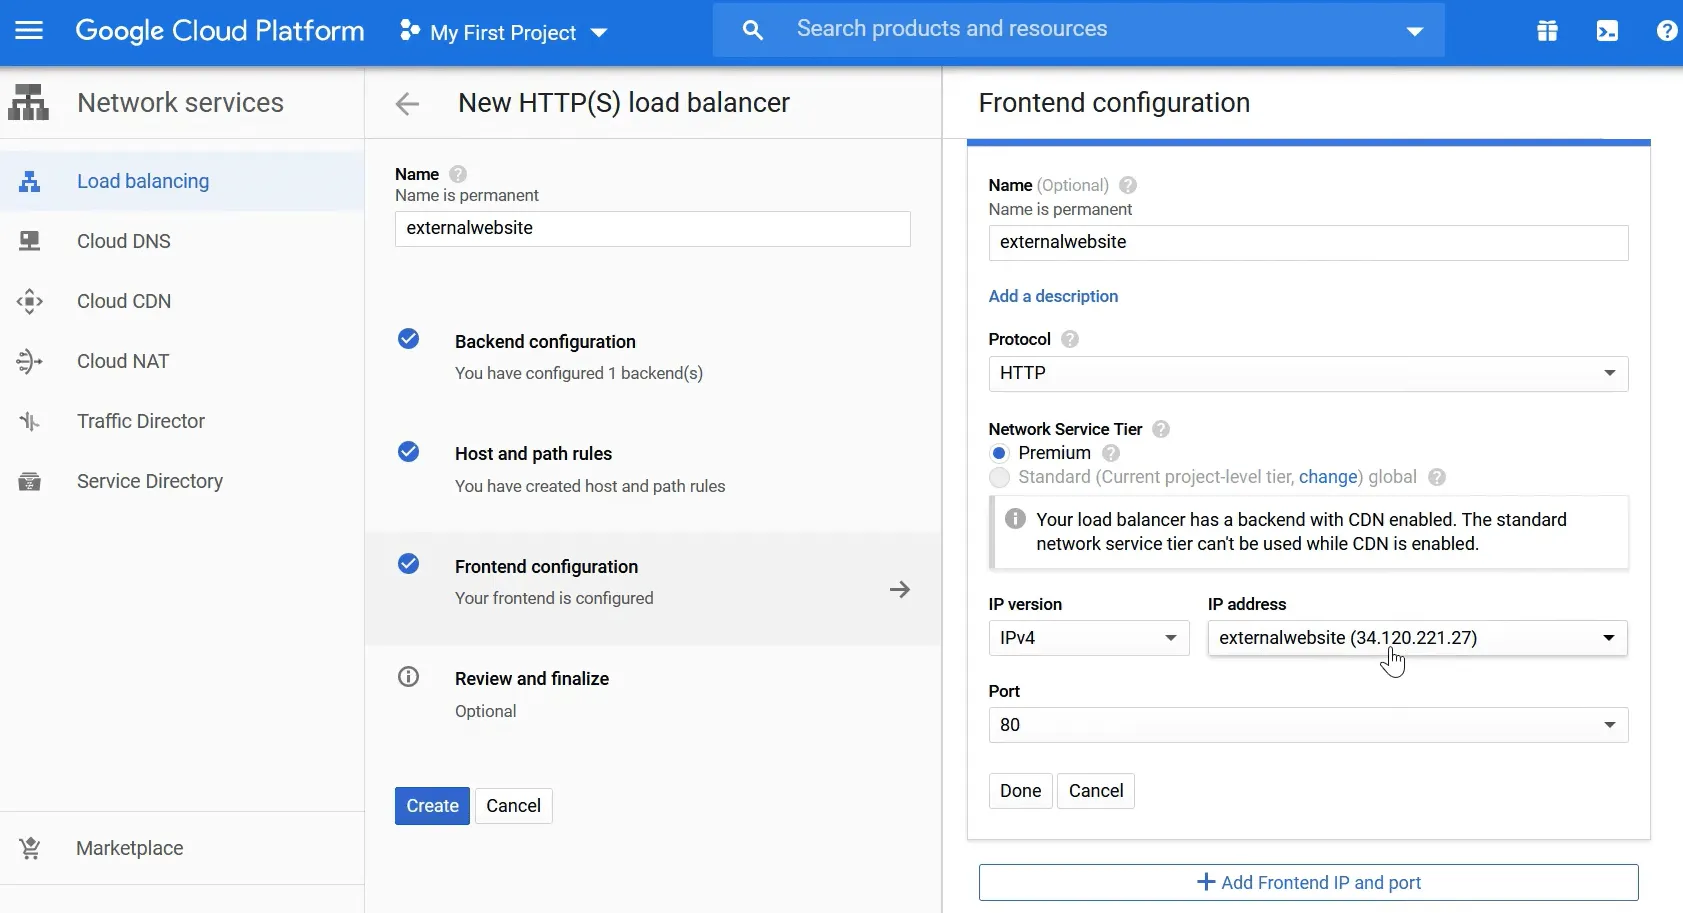1683x913 pixels.
Task: Open Cloud DNS in the sidebar
Action: point(124,241)
